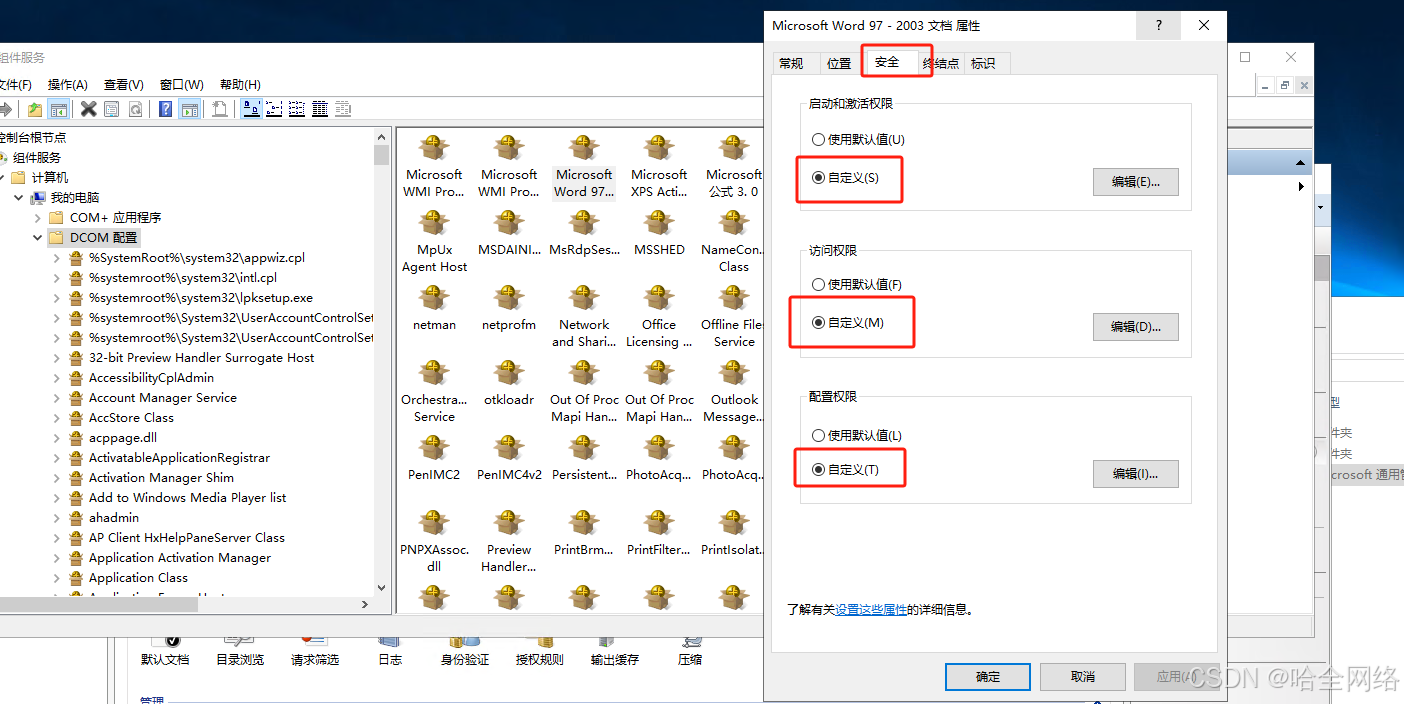The height and width of the screenshot is (704, 1404).
Task: Open the 帮助(H) menu
Action: (x=240, y=84)
